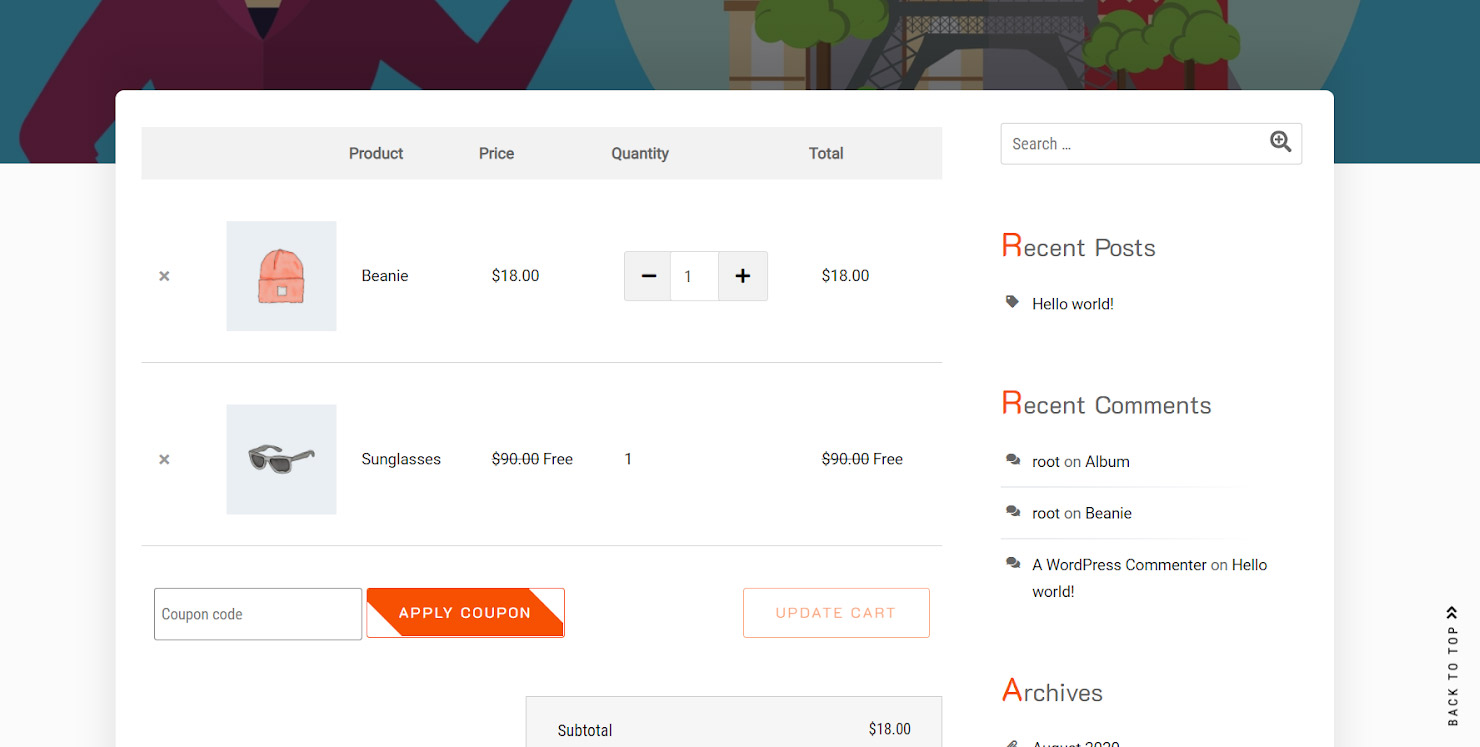Visit A WordPress Commenter link
This screenshot has height=747, width=1480.
1119,565
